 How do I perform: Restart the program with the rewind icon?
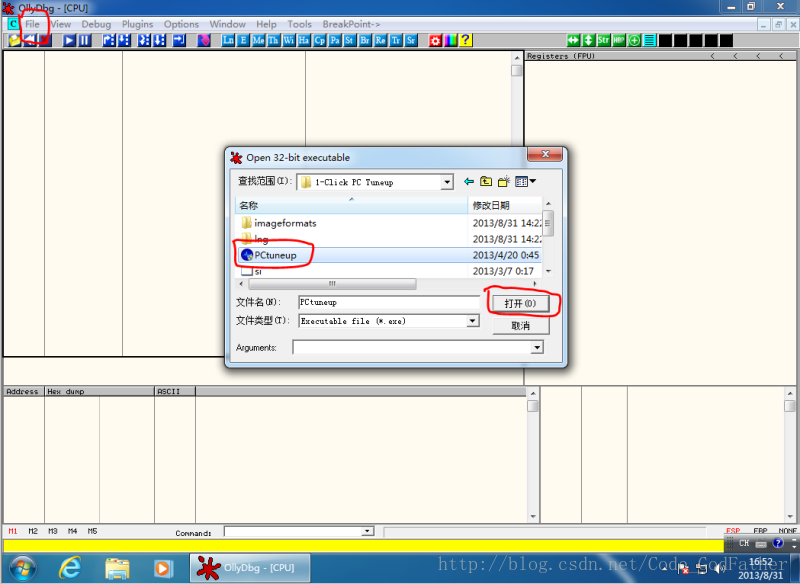[31, 40]
